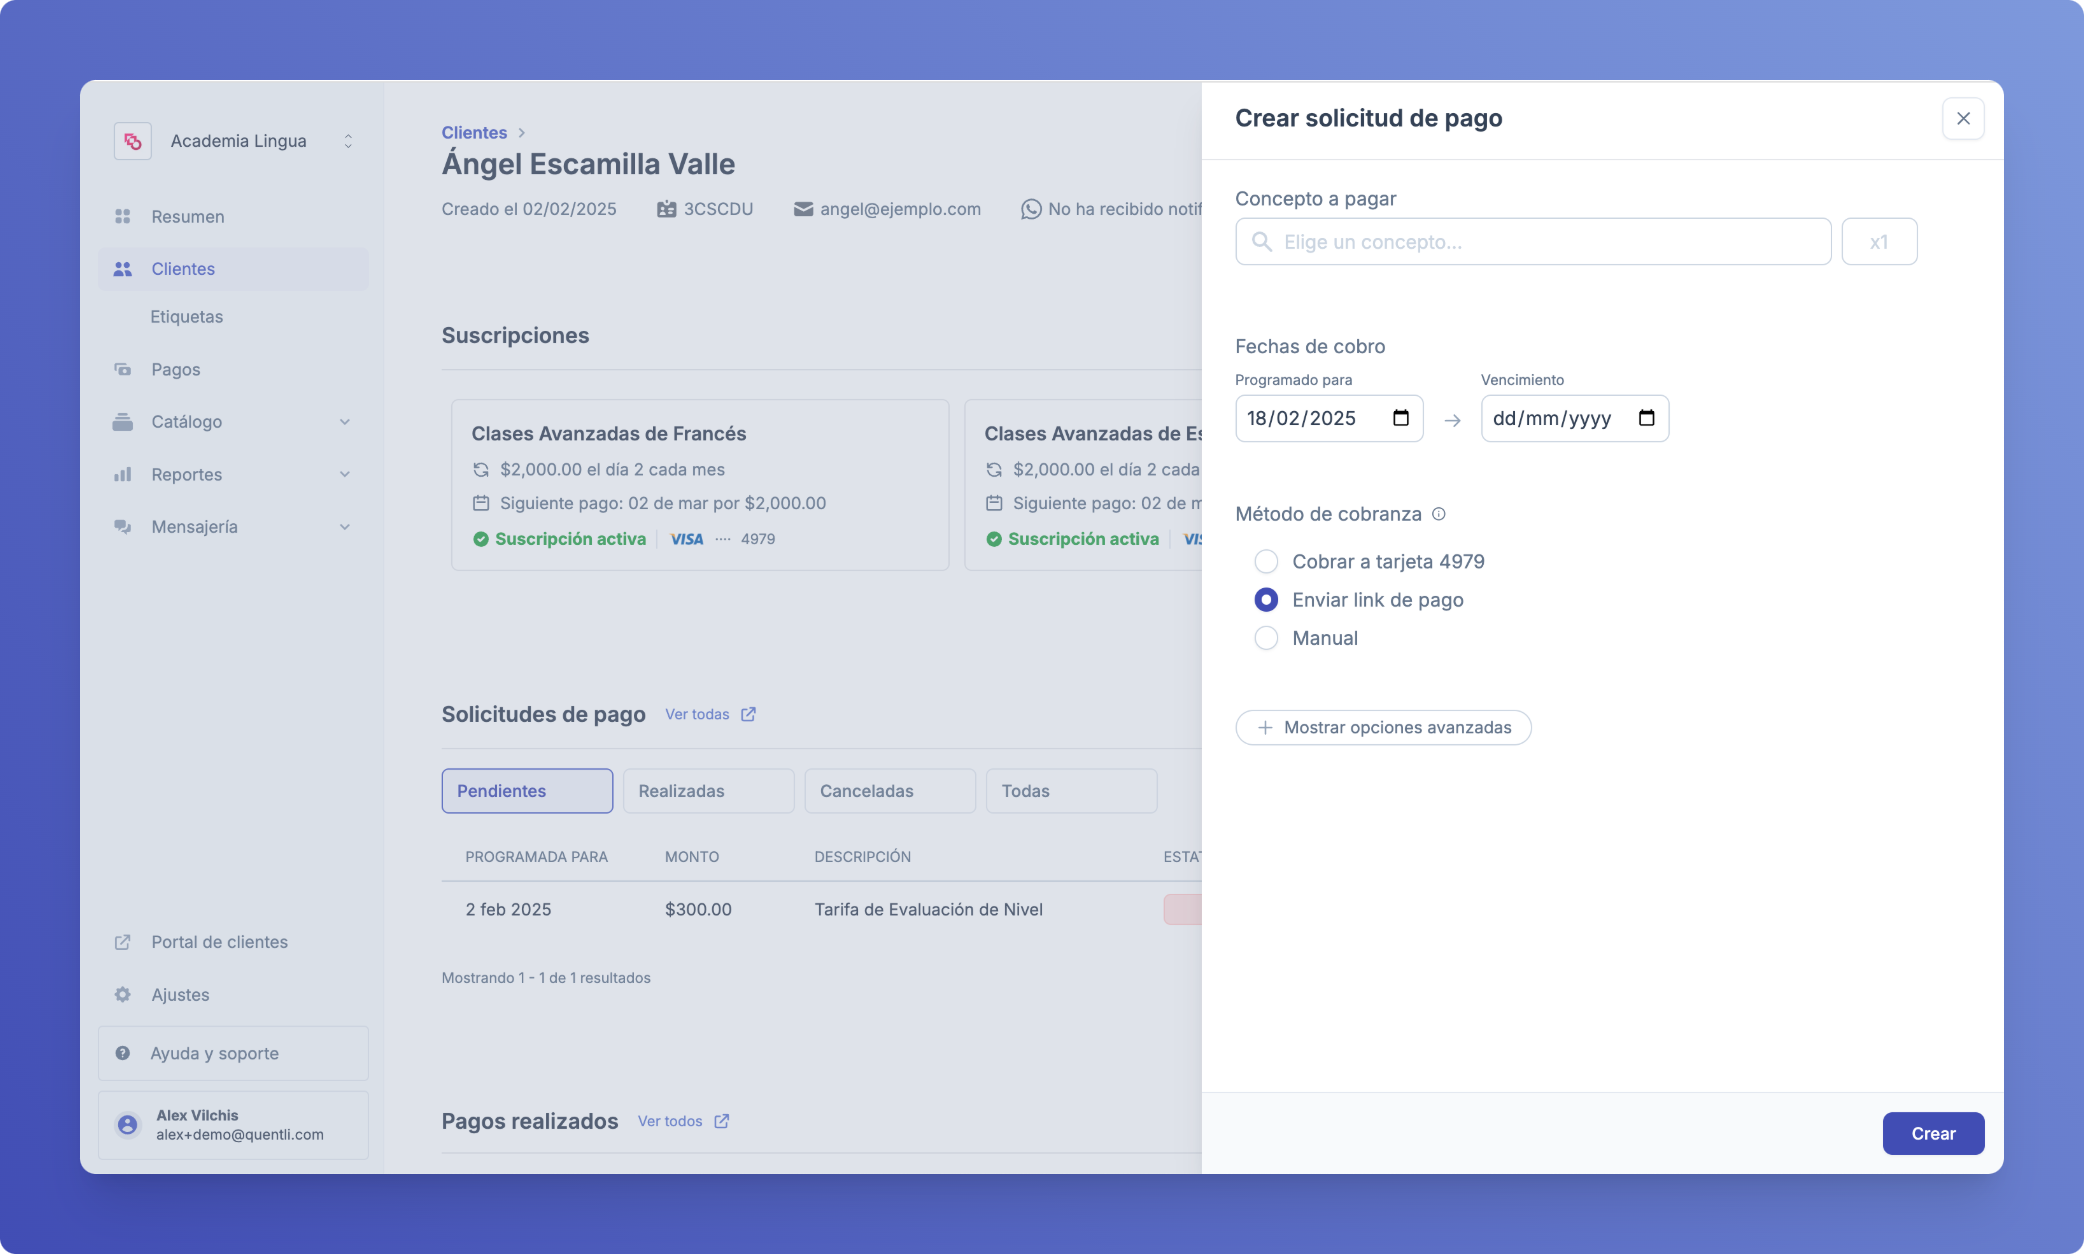Click the Resumen dashboard icon in sidebar

click(x=123, y=216)
